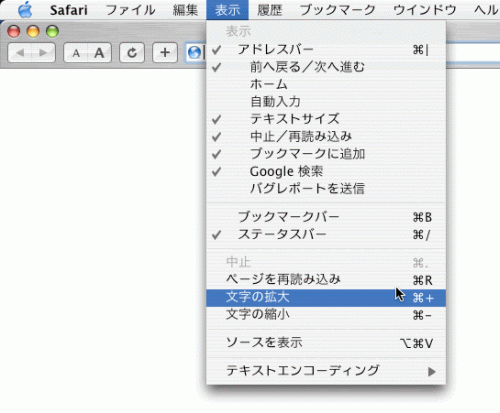Screen dimensions: 500x413
Task: Zoom the window with the green button
Action: pos(52,32)
